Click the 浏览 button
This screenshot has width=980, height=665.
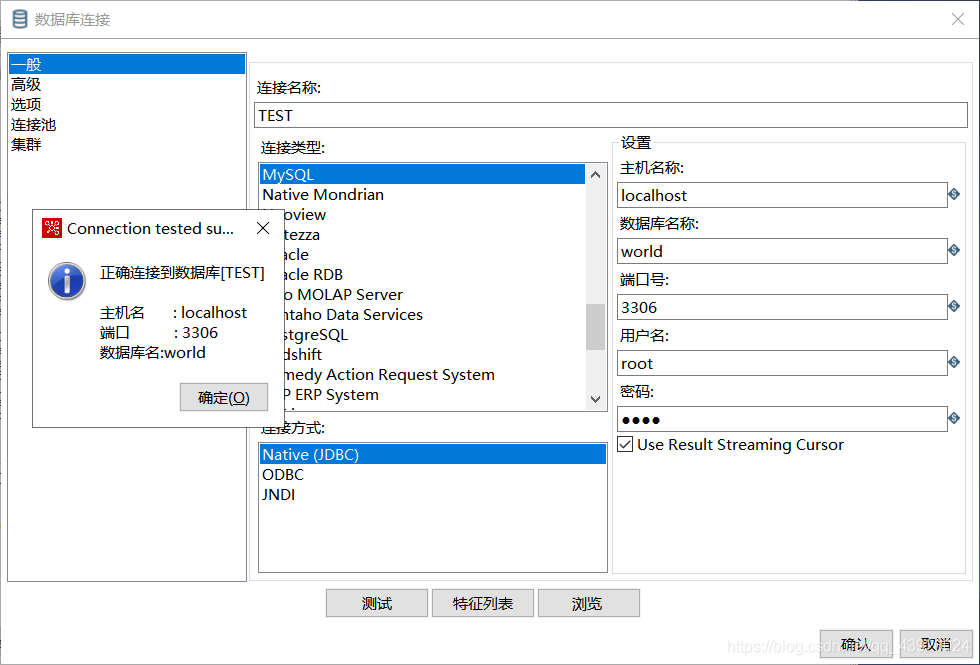coord(589,603)
